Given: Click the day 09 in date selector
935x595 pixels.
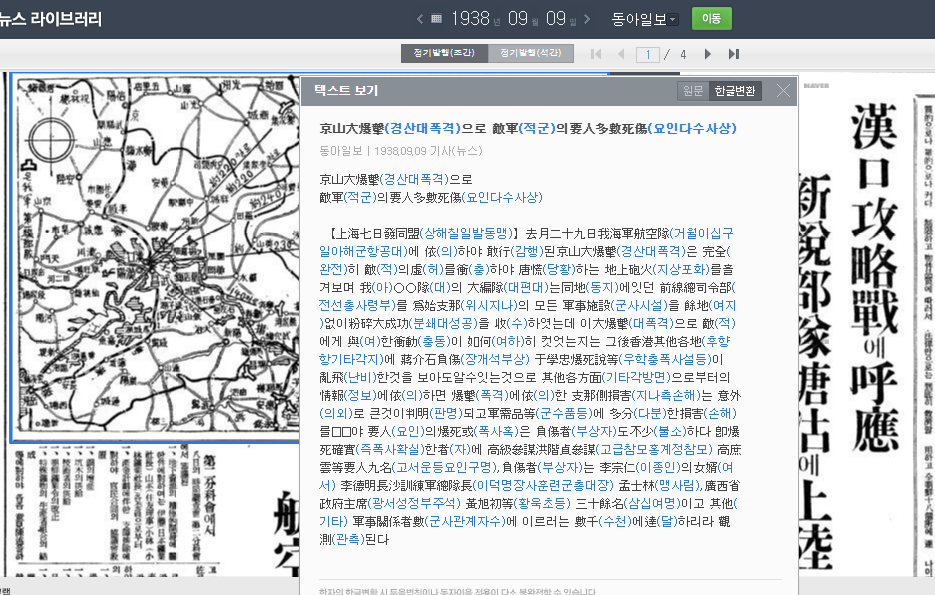Looking at the screenshot, I should pos(556,18).
